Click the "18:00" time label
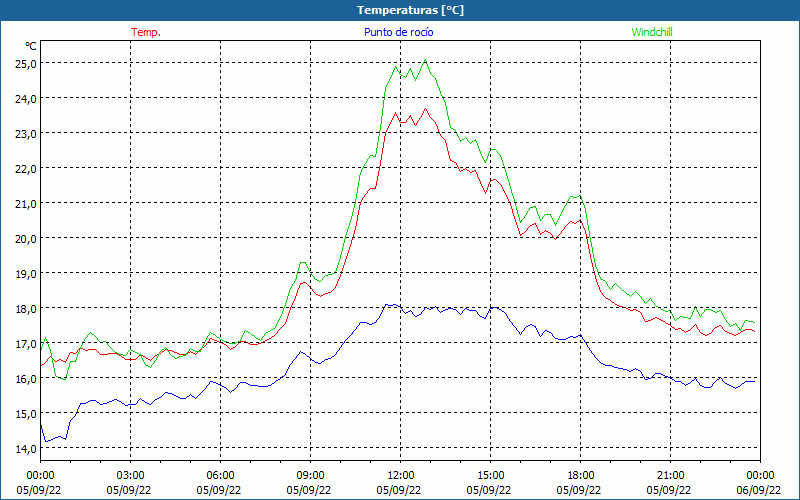800x500 pixels. pos(581,476)
